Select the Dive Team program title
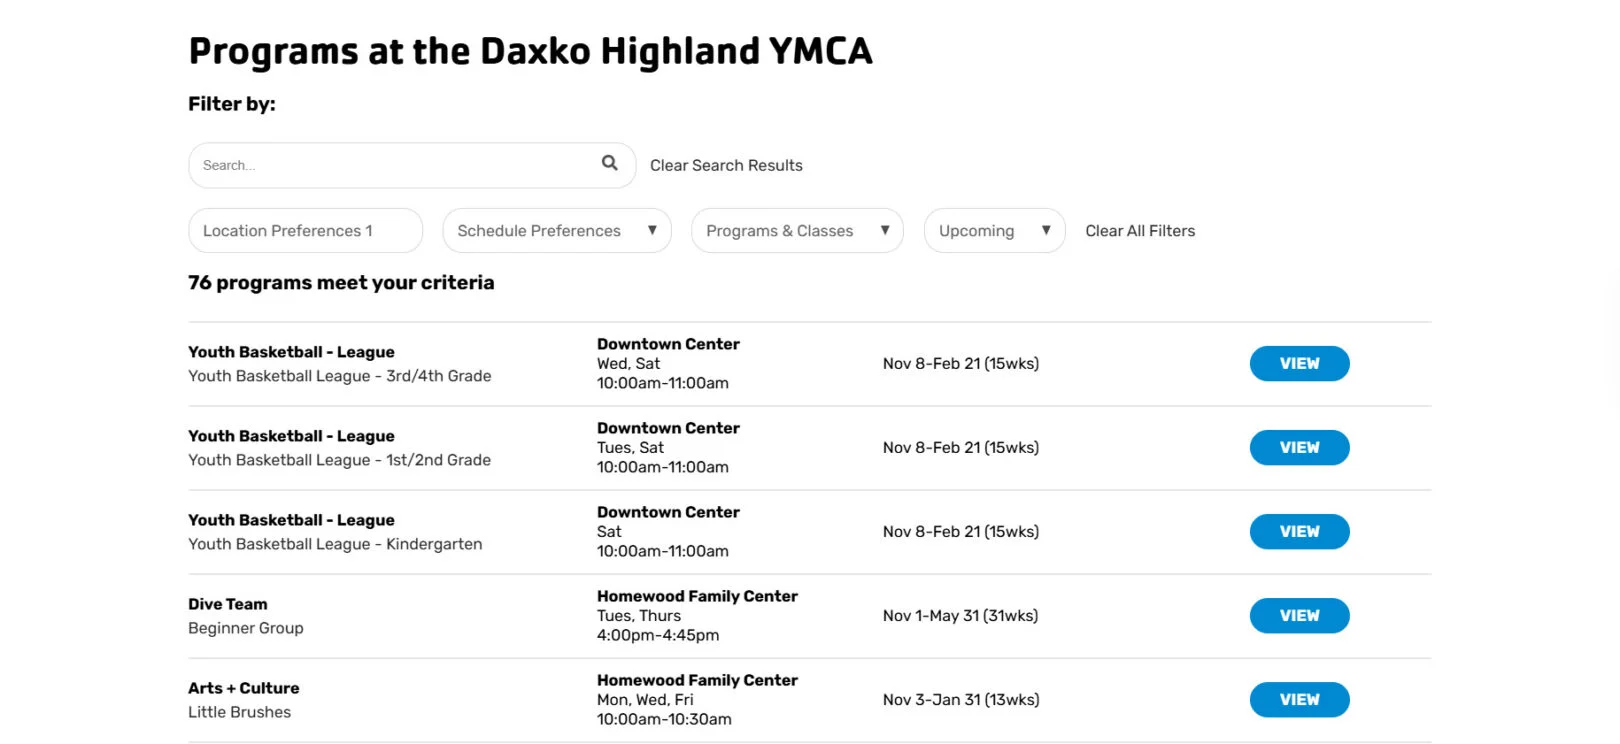The width and height of the screenshot is (1620, 744). (228, 604)
